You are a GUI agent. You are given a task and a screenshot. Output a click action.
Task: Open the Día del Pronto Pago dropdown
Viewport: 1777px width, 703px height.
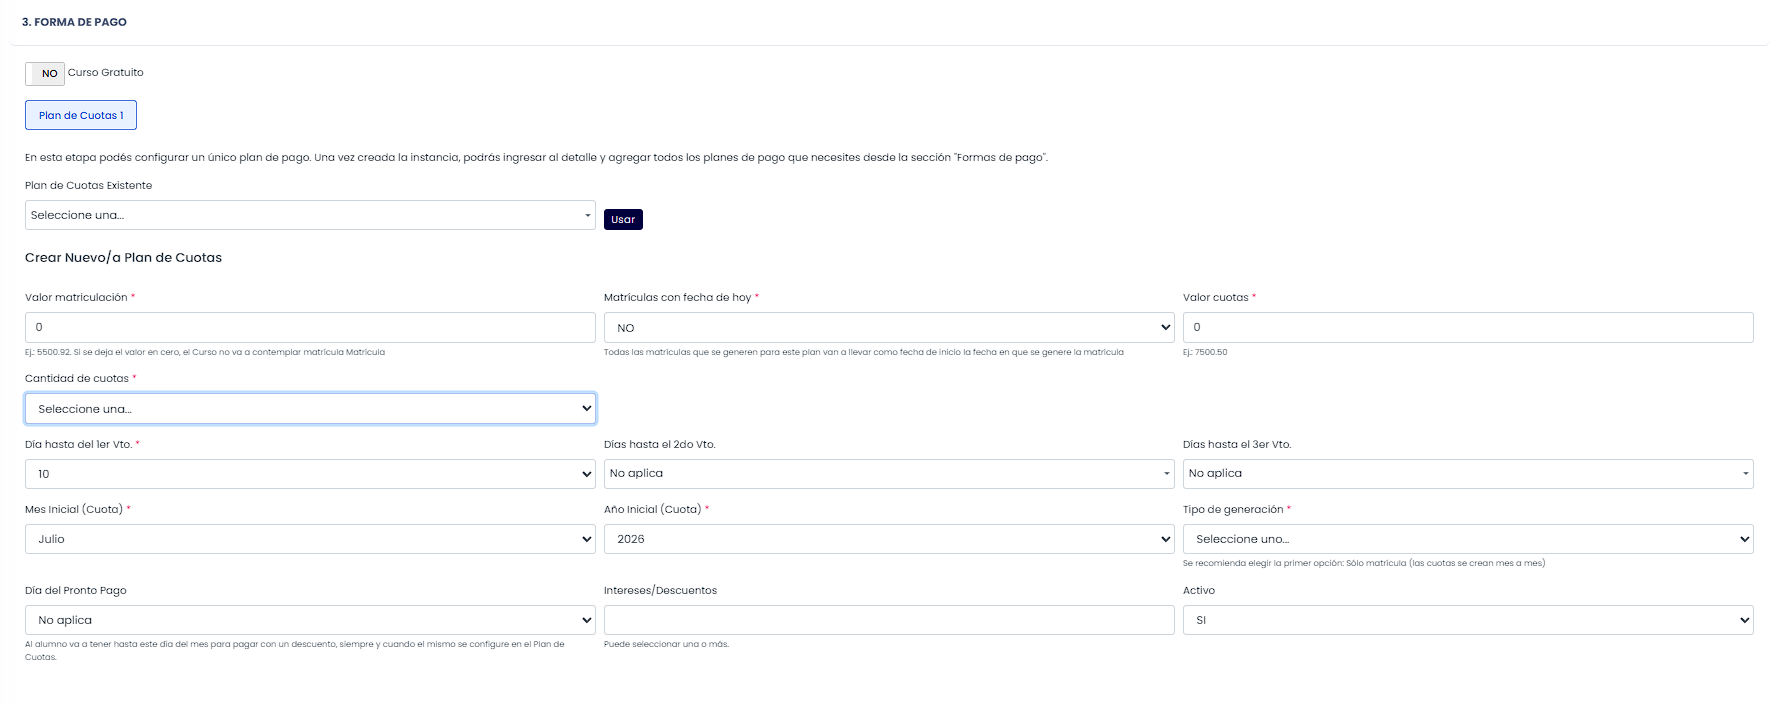310,620
